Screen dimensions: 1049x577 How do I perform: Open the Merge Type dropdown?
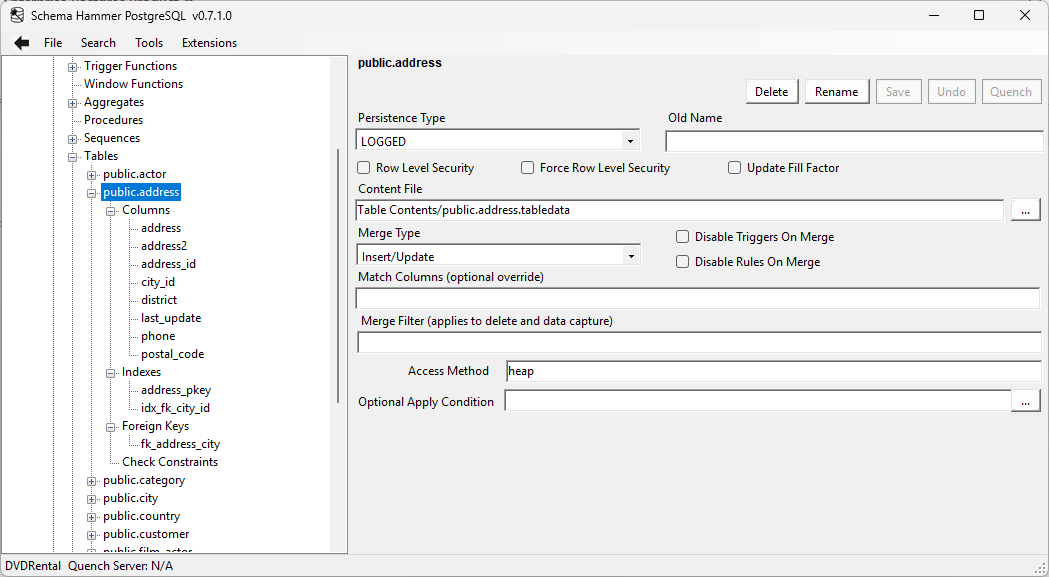631,255
